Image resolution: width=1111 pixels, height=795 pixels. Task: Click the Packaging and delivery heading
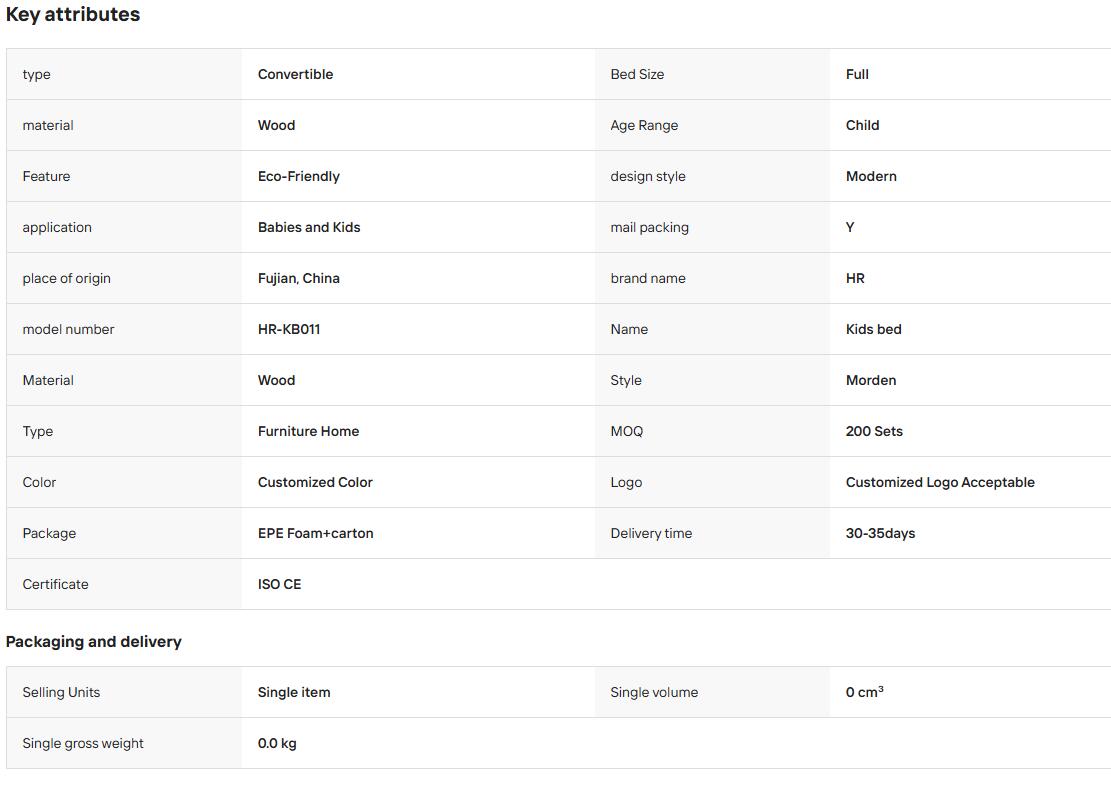pyautogui.click(x=94, y=642)
